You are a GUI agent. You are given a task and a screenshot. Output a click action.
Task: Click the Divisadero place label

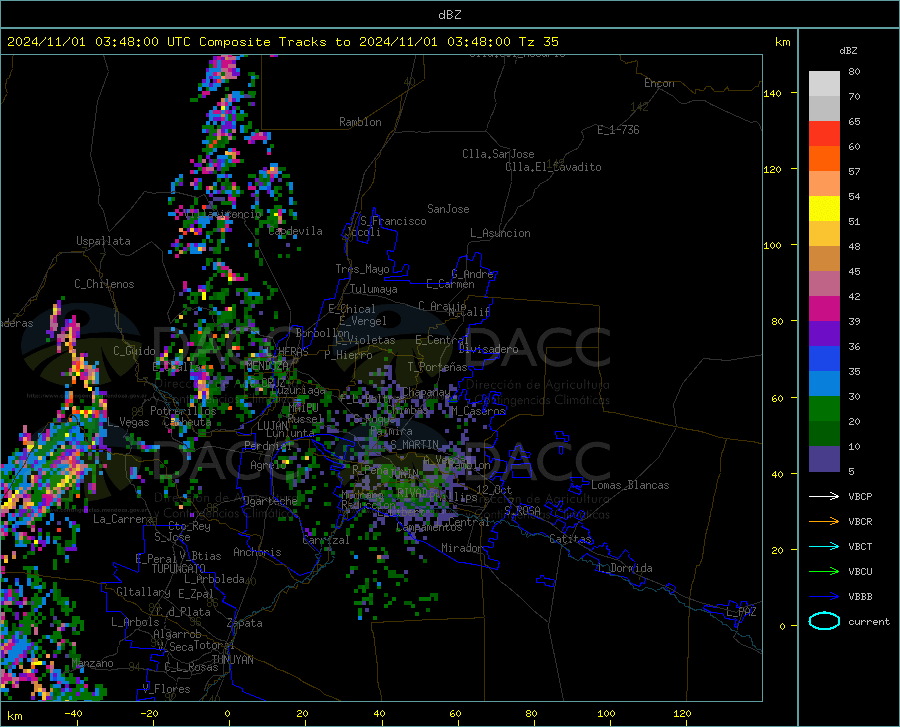click(488, 349)
